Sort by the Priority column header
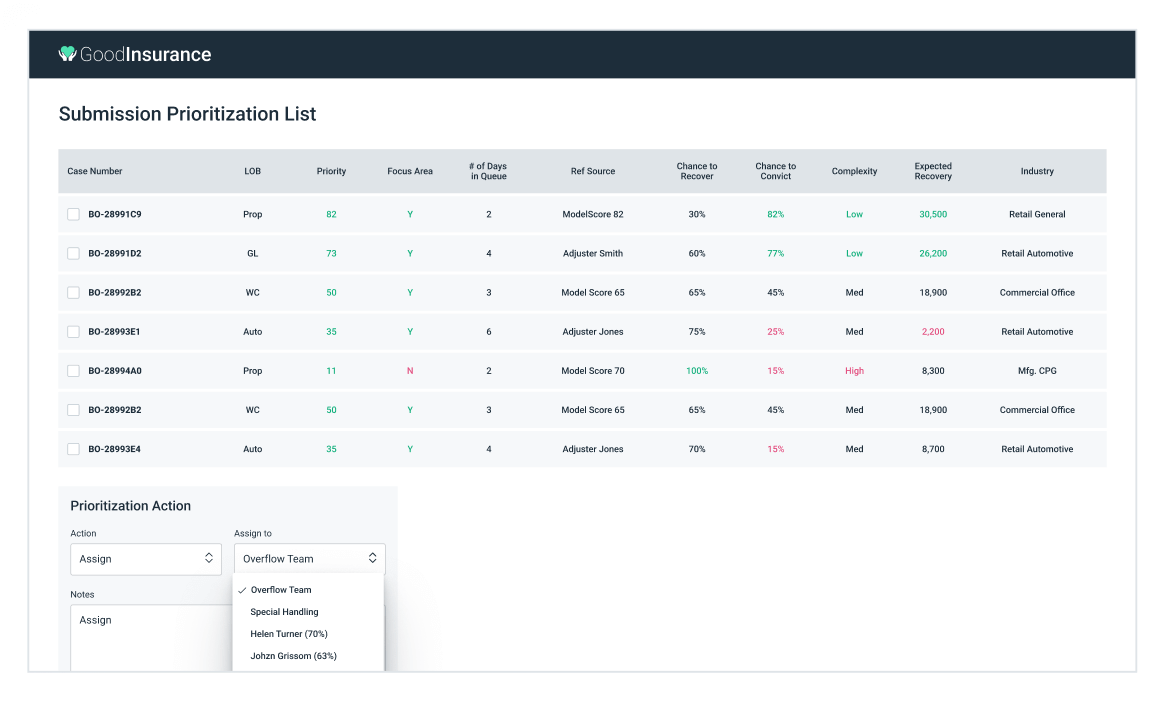1165x701 pixels. click(331, 171)
